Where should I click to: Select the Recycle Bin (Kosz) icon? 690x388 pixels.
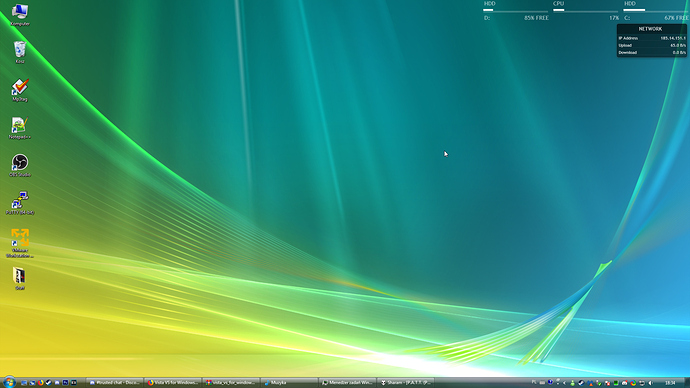click(20, 52)
